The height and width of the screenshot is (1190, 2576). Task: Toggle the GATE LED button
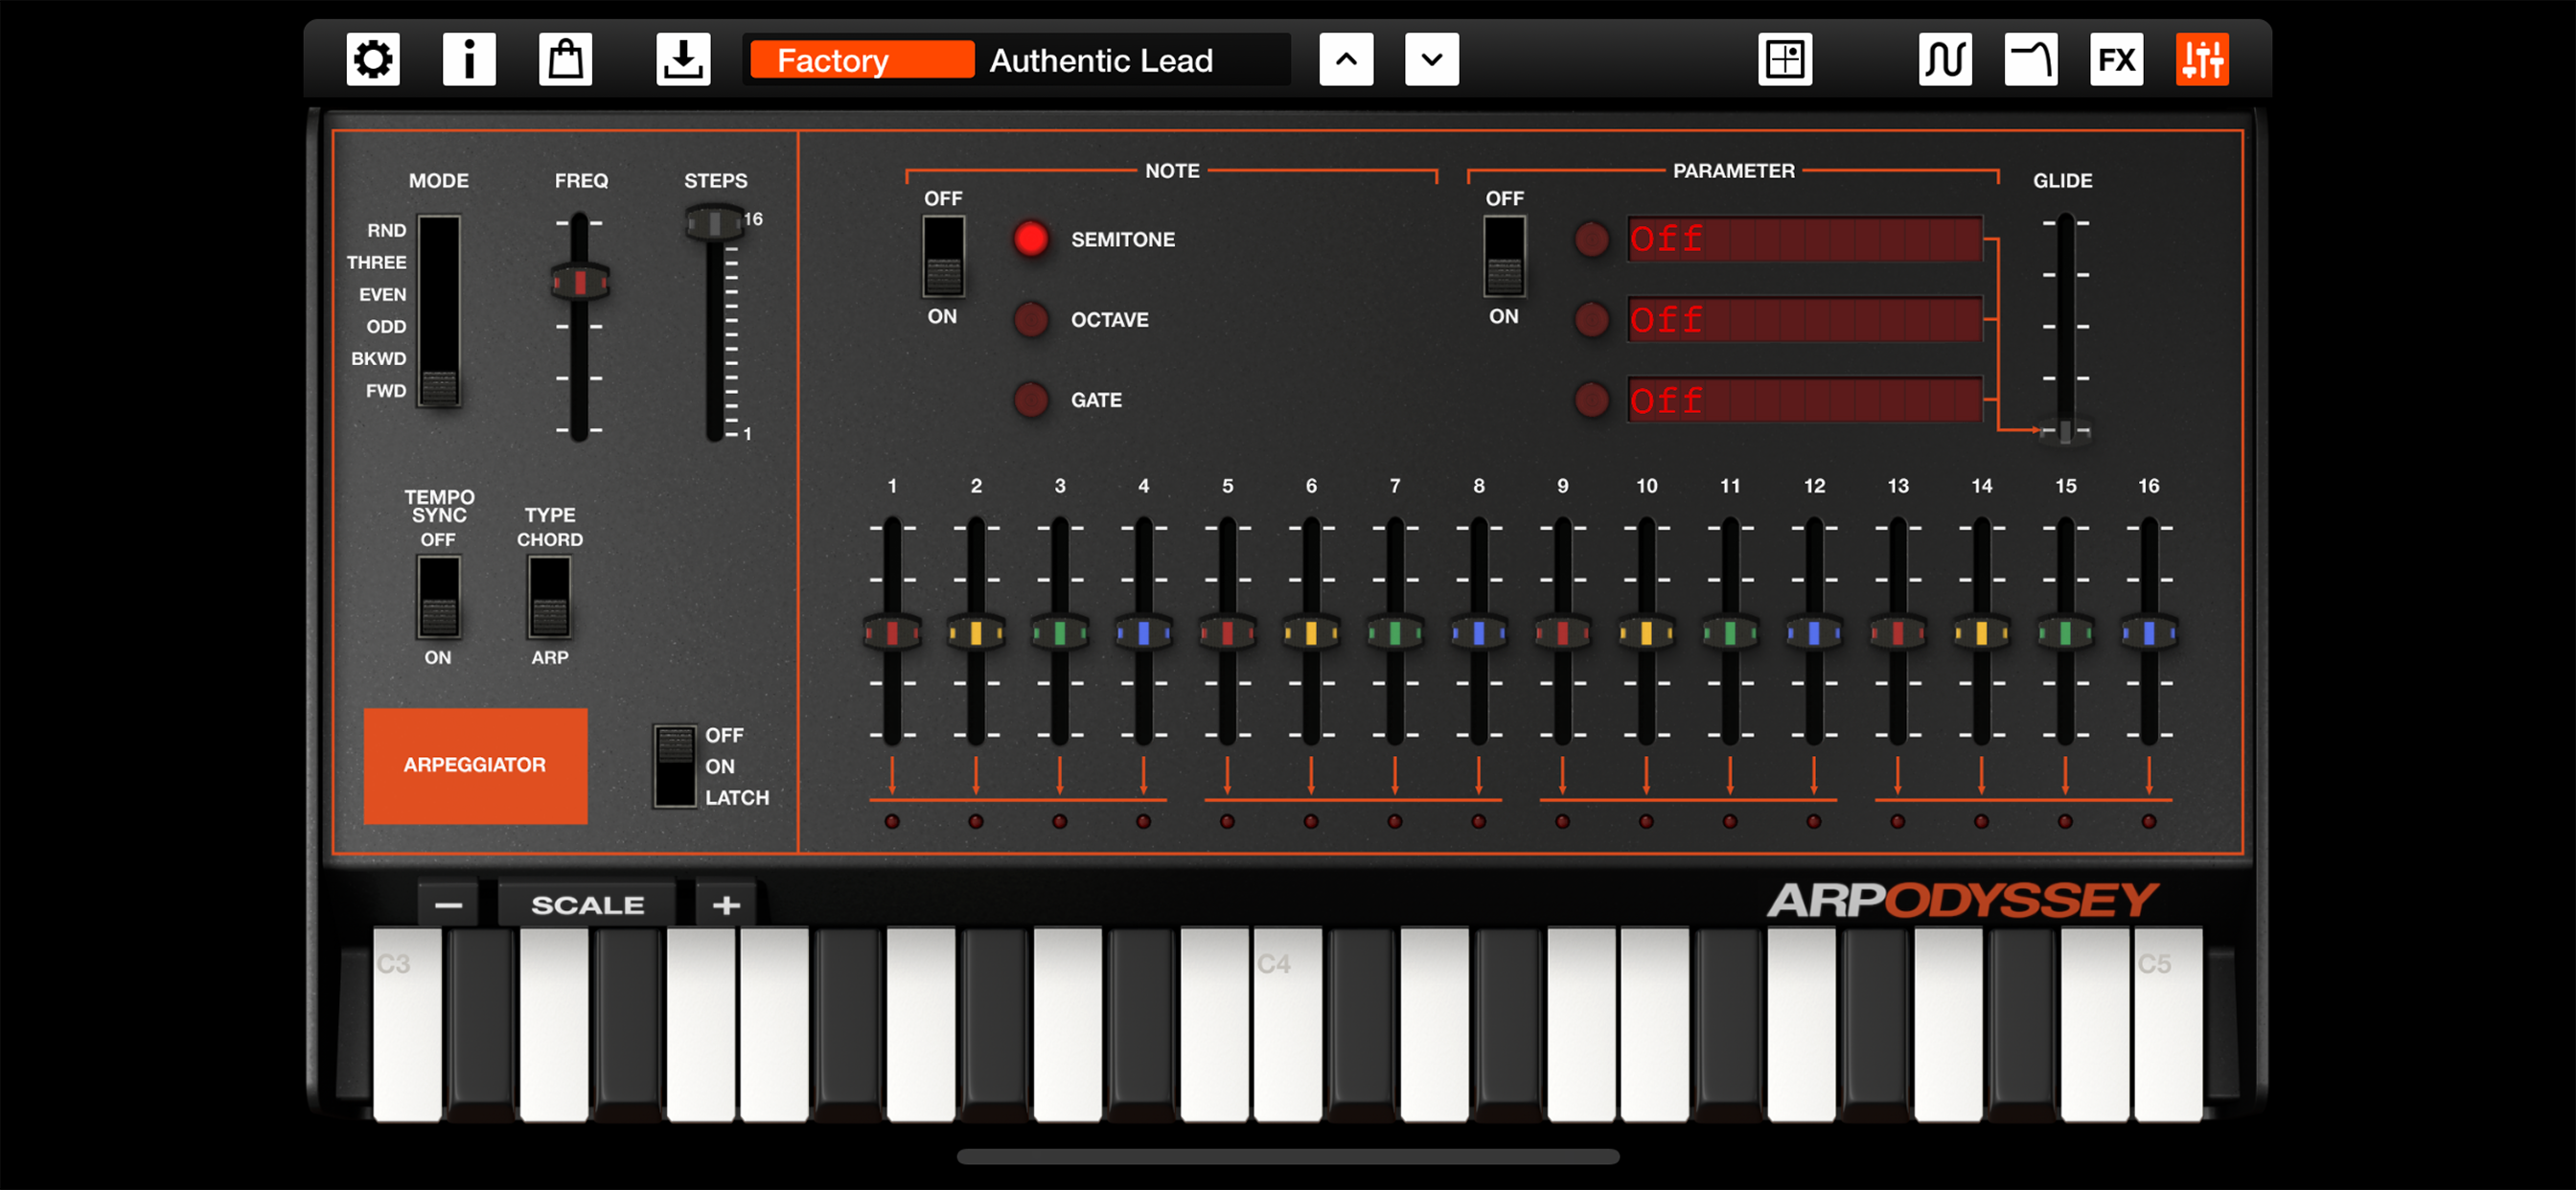(x=1031, y=400)
